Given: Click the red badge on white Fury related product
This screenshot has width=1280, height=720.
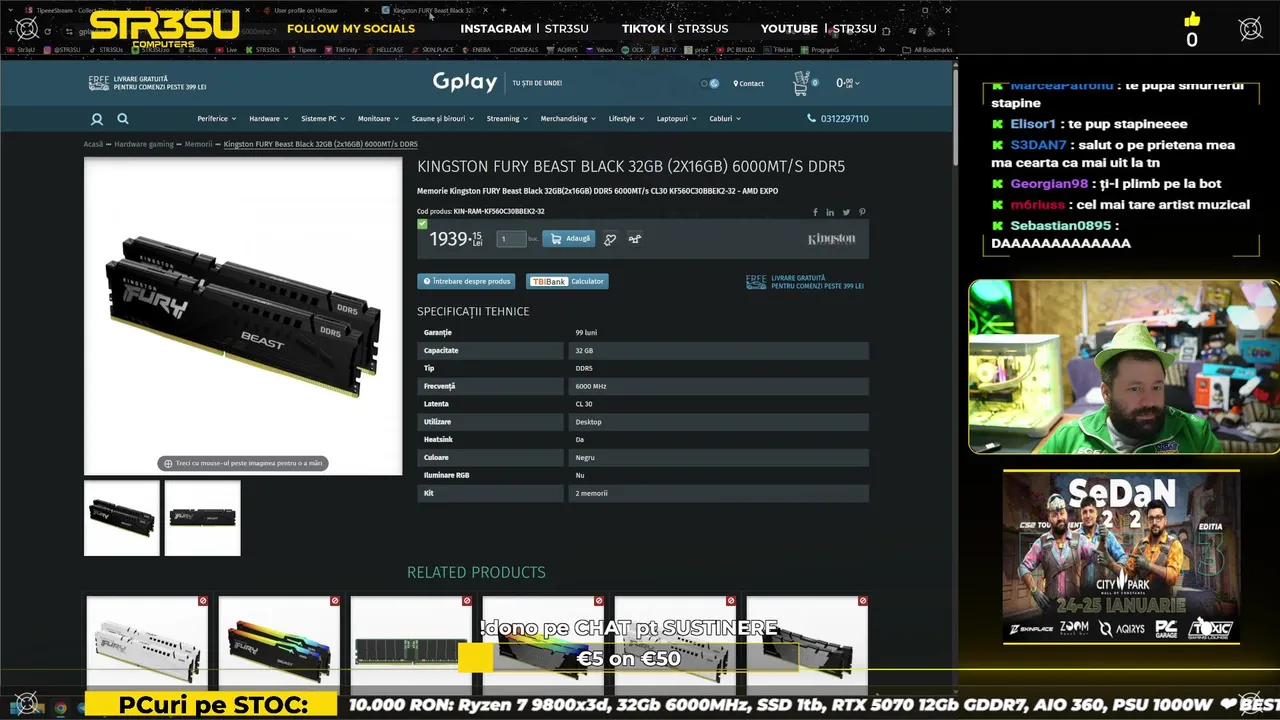Looking at the screenshot, I should (203, 601).
